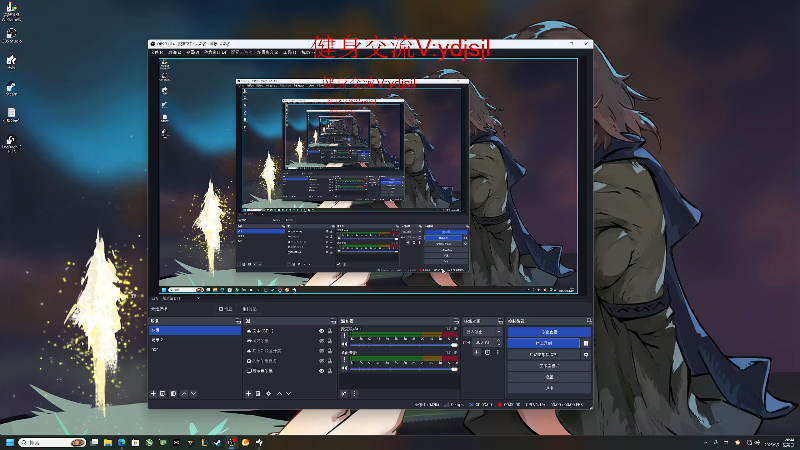Toggle visibility eye of the third source in Sources
Viewport: 800px width, 450px height.
(321, 351)
